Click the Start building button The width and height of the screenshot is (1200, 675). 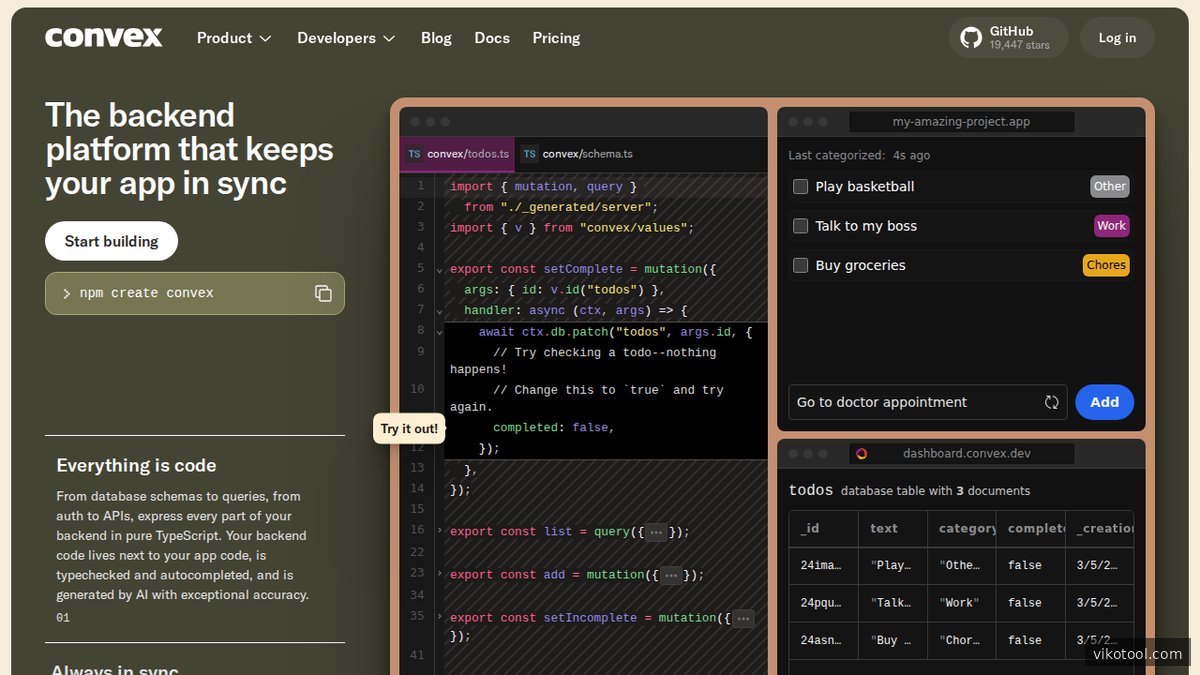pyautogui.click(x=111, y=241)
